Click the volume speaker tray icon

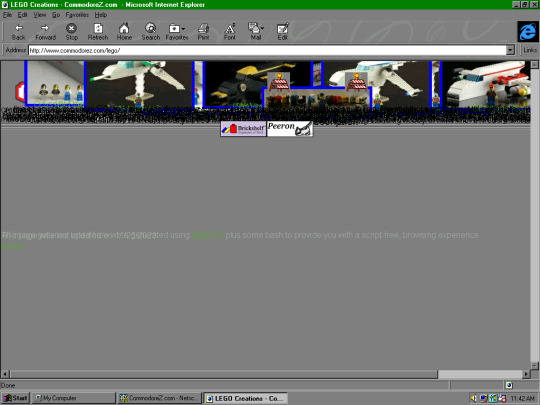pos(474,398)
